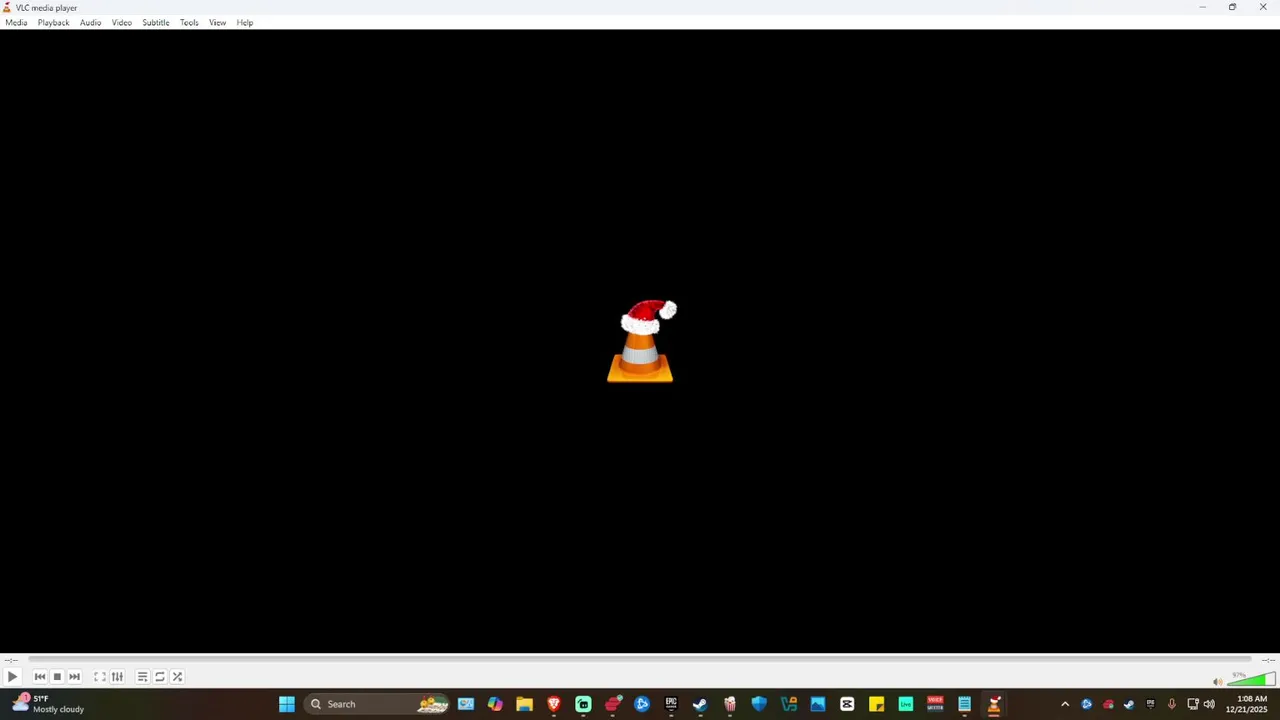Open the Tools menu

pos(189,22)
